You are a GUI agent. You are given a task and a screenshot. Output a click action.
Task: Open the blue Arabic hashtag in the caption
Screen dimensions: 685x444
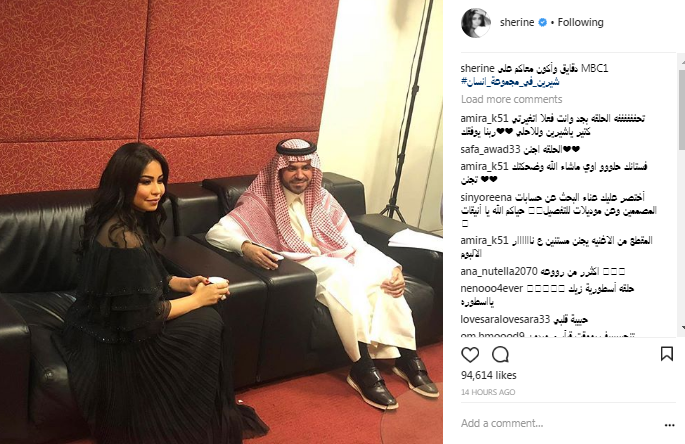click(510, 82)
